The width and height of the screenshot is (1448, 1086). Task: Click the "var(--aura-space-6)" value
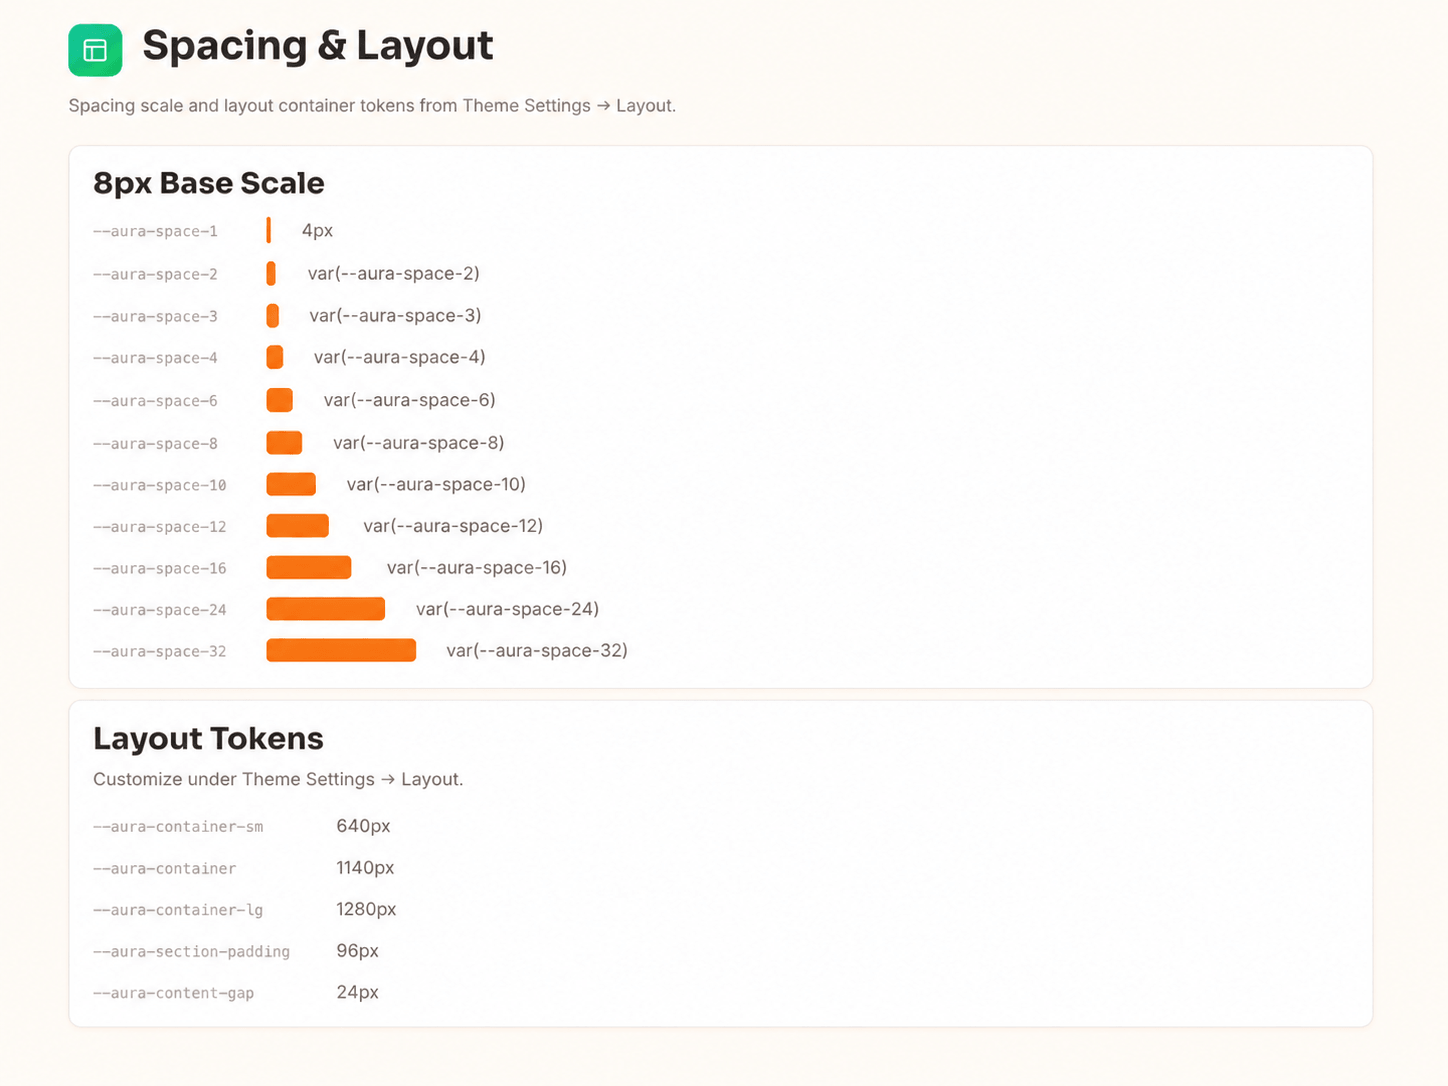(x=409, y=400)
